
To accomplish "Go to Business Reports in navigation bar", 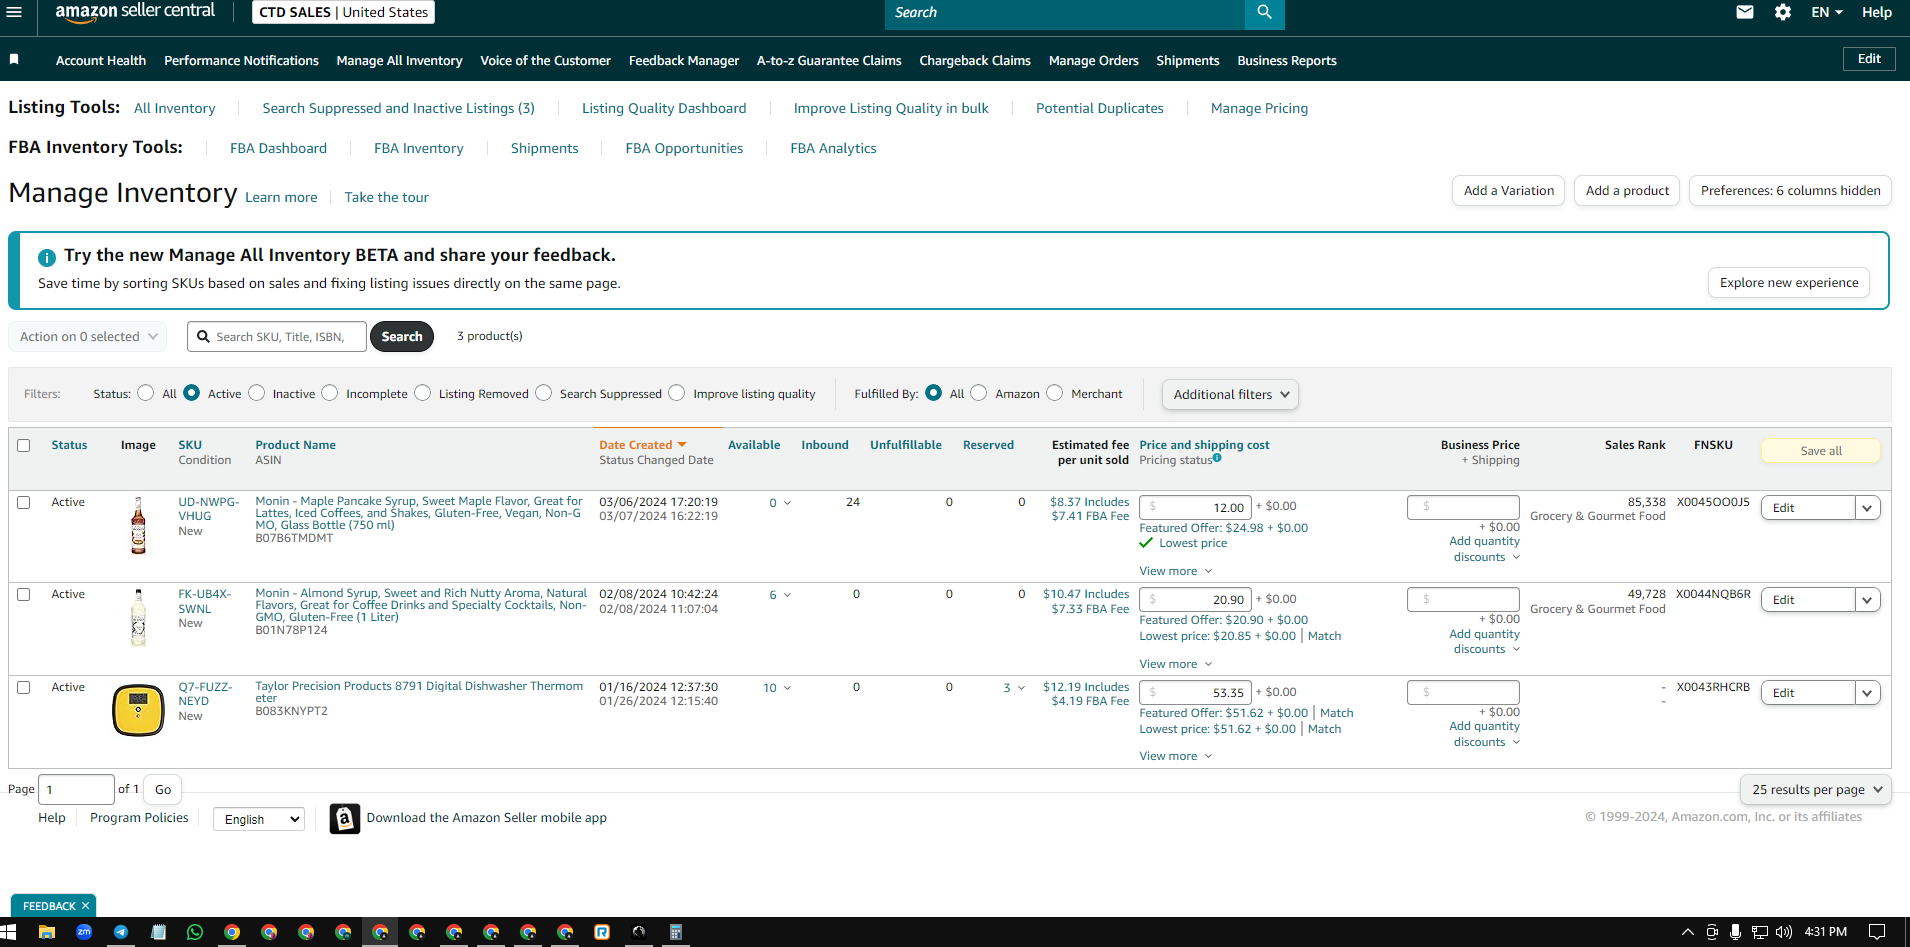I will click(x=1287, y=61).
